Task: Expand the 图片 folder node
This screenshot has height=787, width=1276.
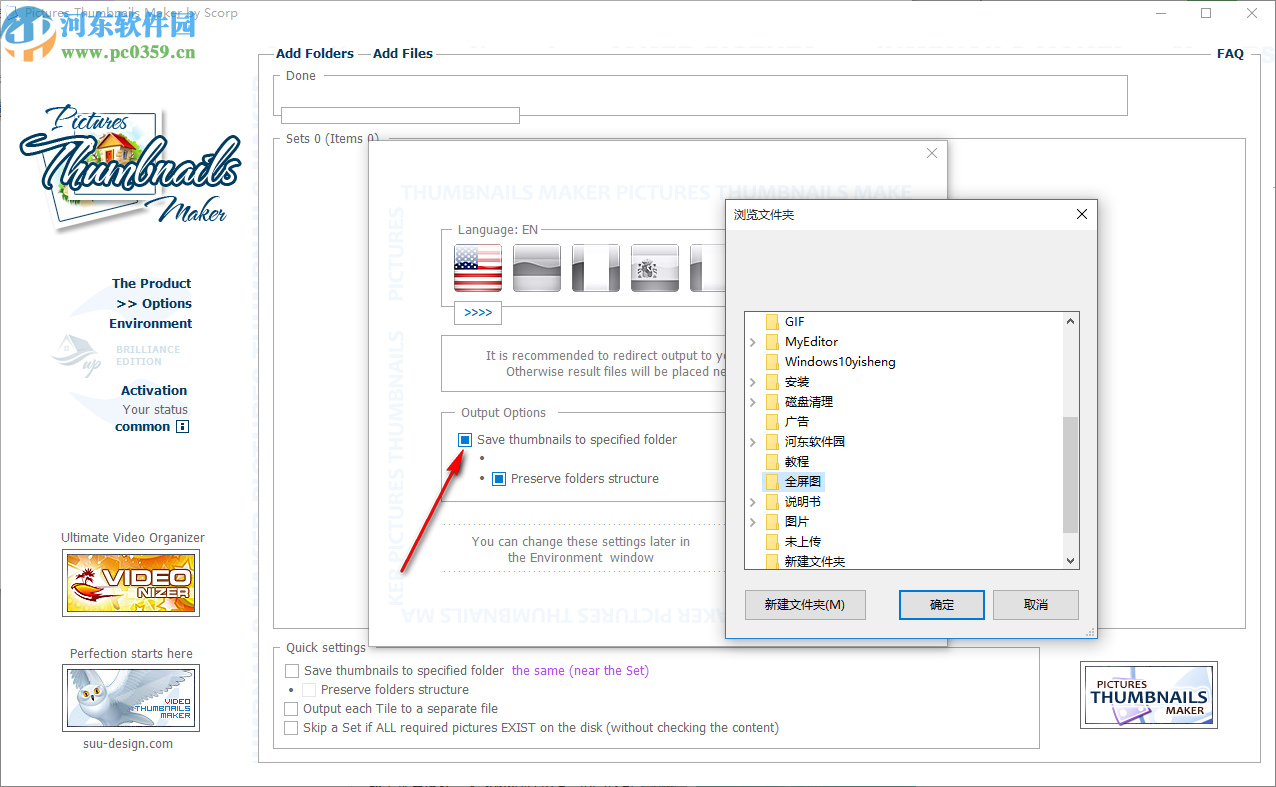Action: 753,522
